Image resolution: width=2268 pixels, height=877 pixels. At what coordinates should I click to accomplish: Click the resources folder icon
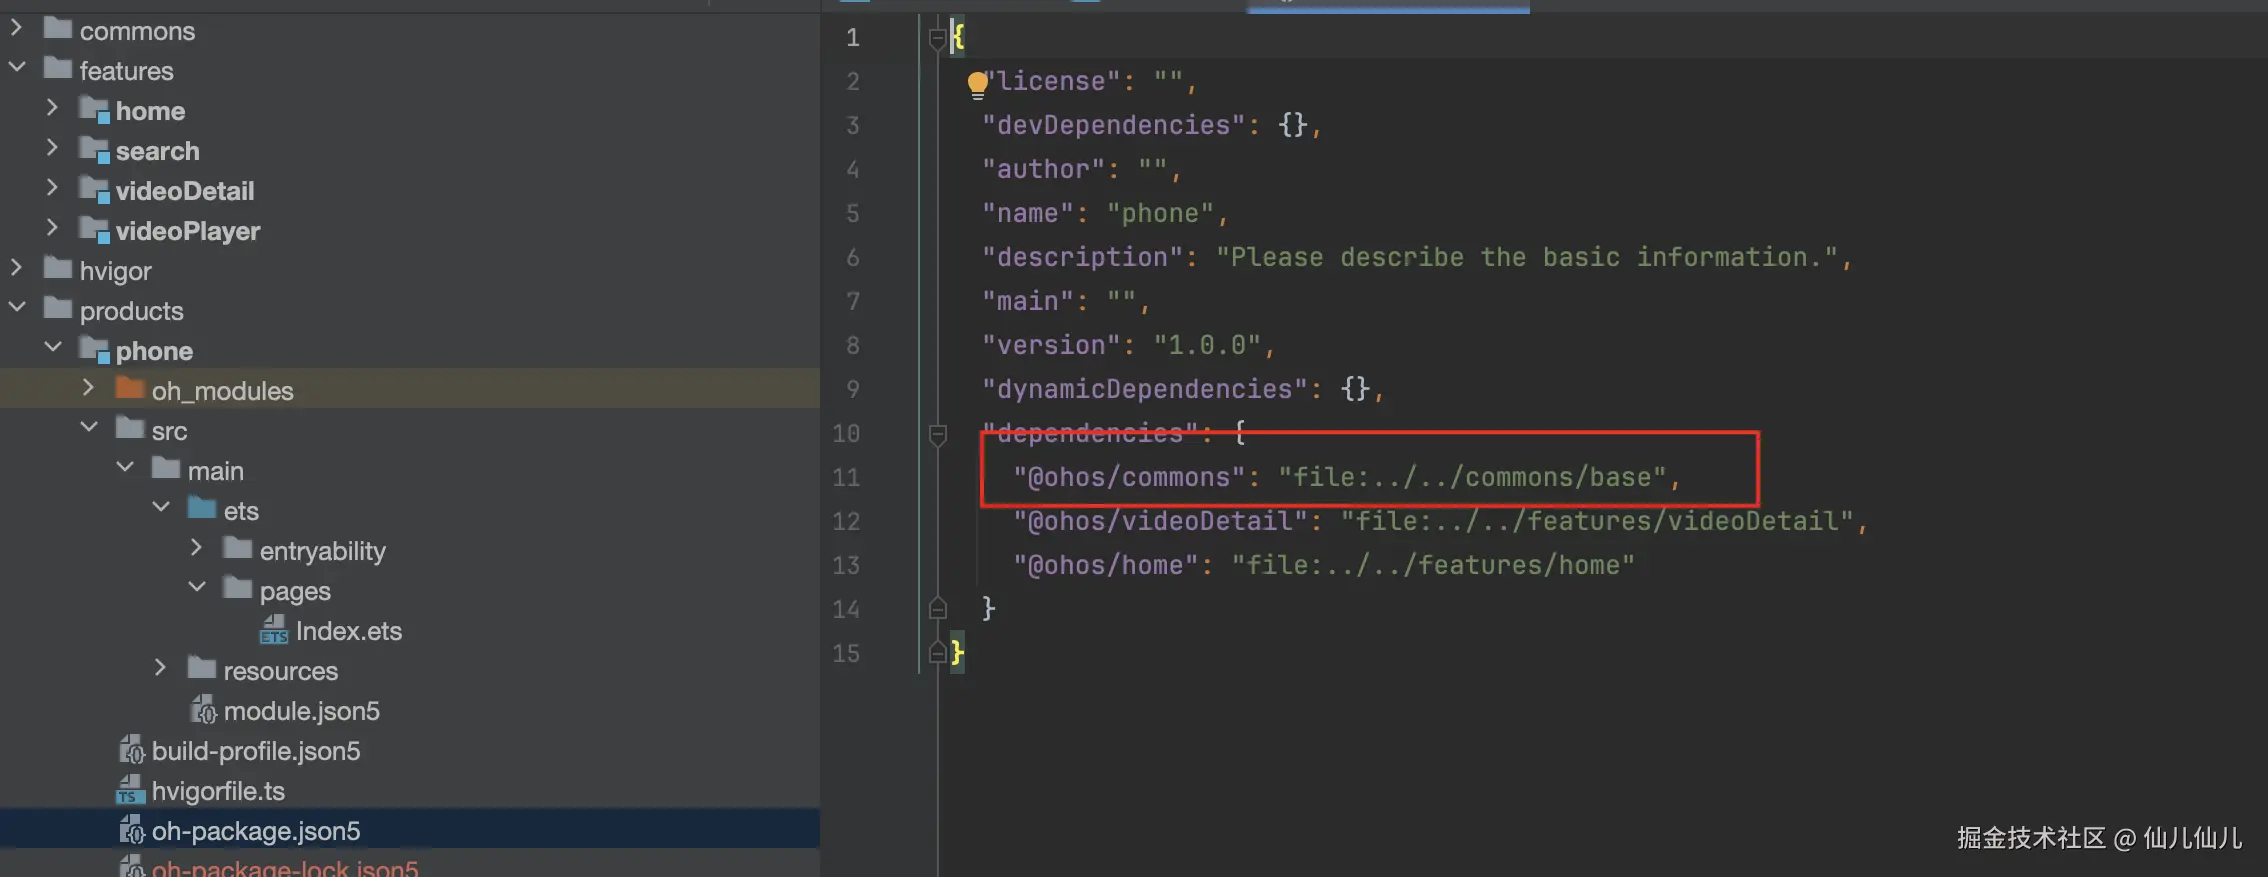(202, 669)
